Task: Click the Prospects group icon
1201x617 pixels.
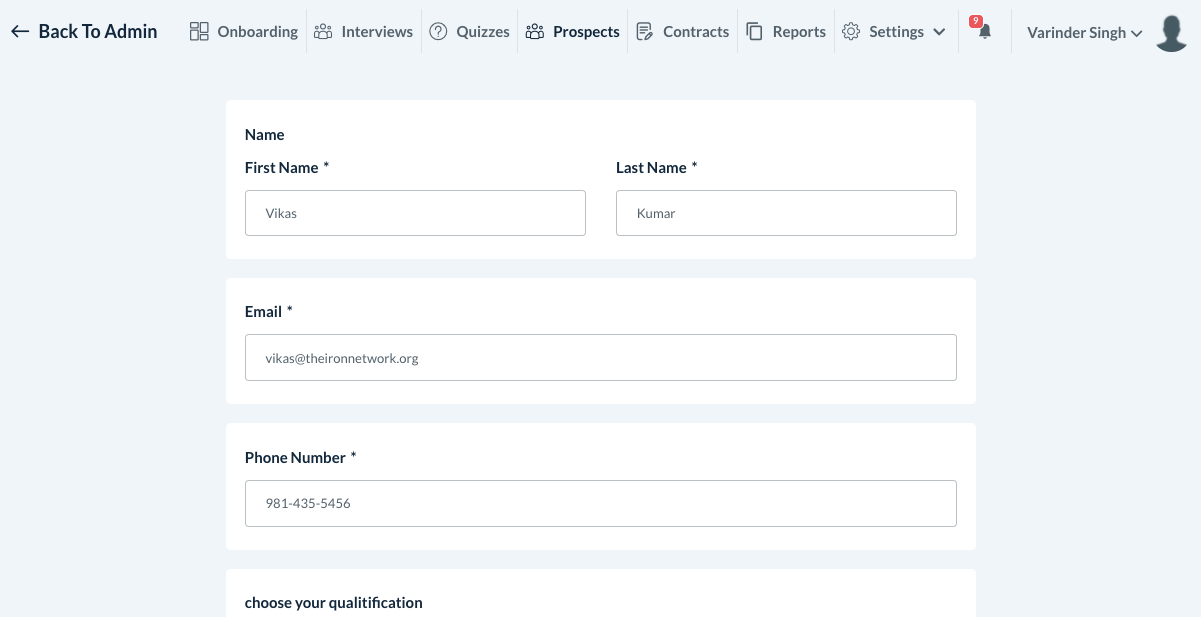Action: 535,32
